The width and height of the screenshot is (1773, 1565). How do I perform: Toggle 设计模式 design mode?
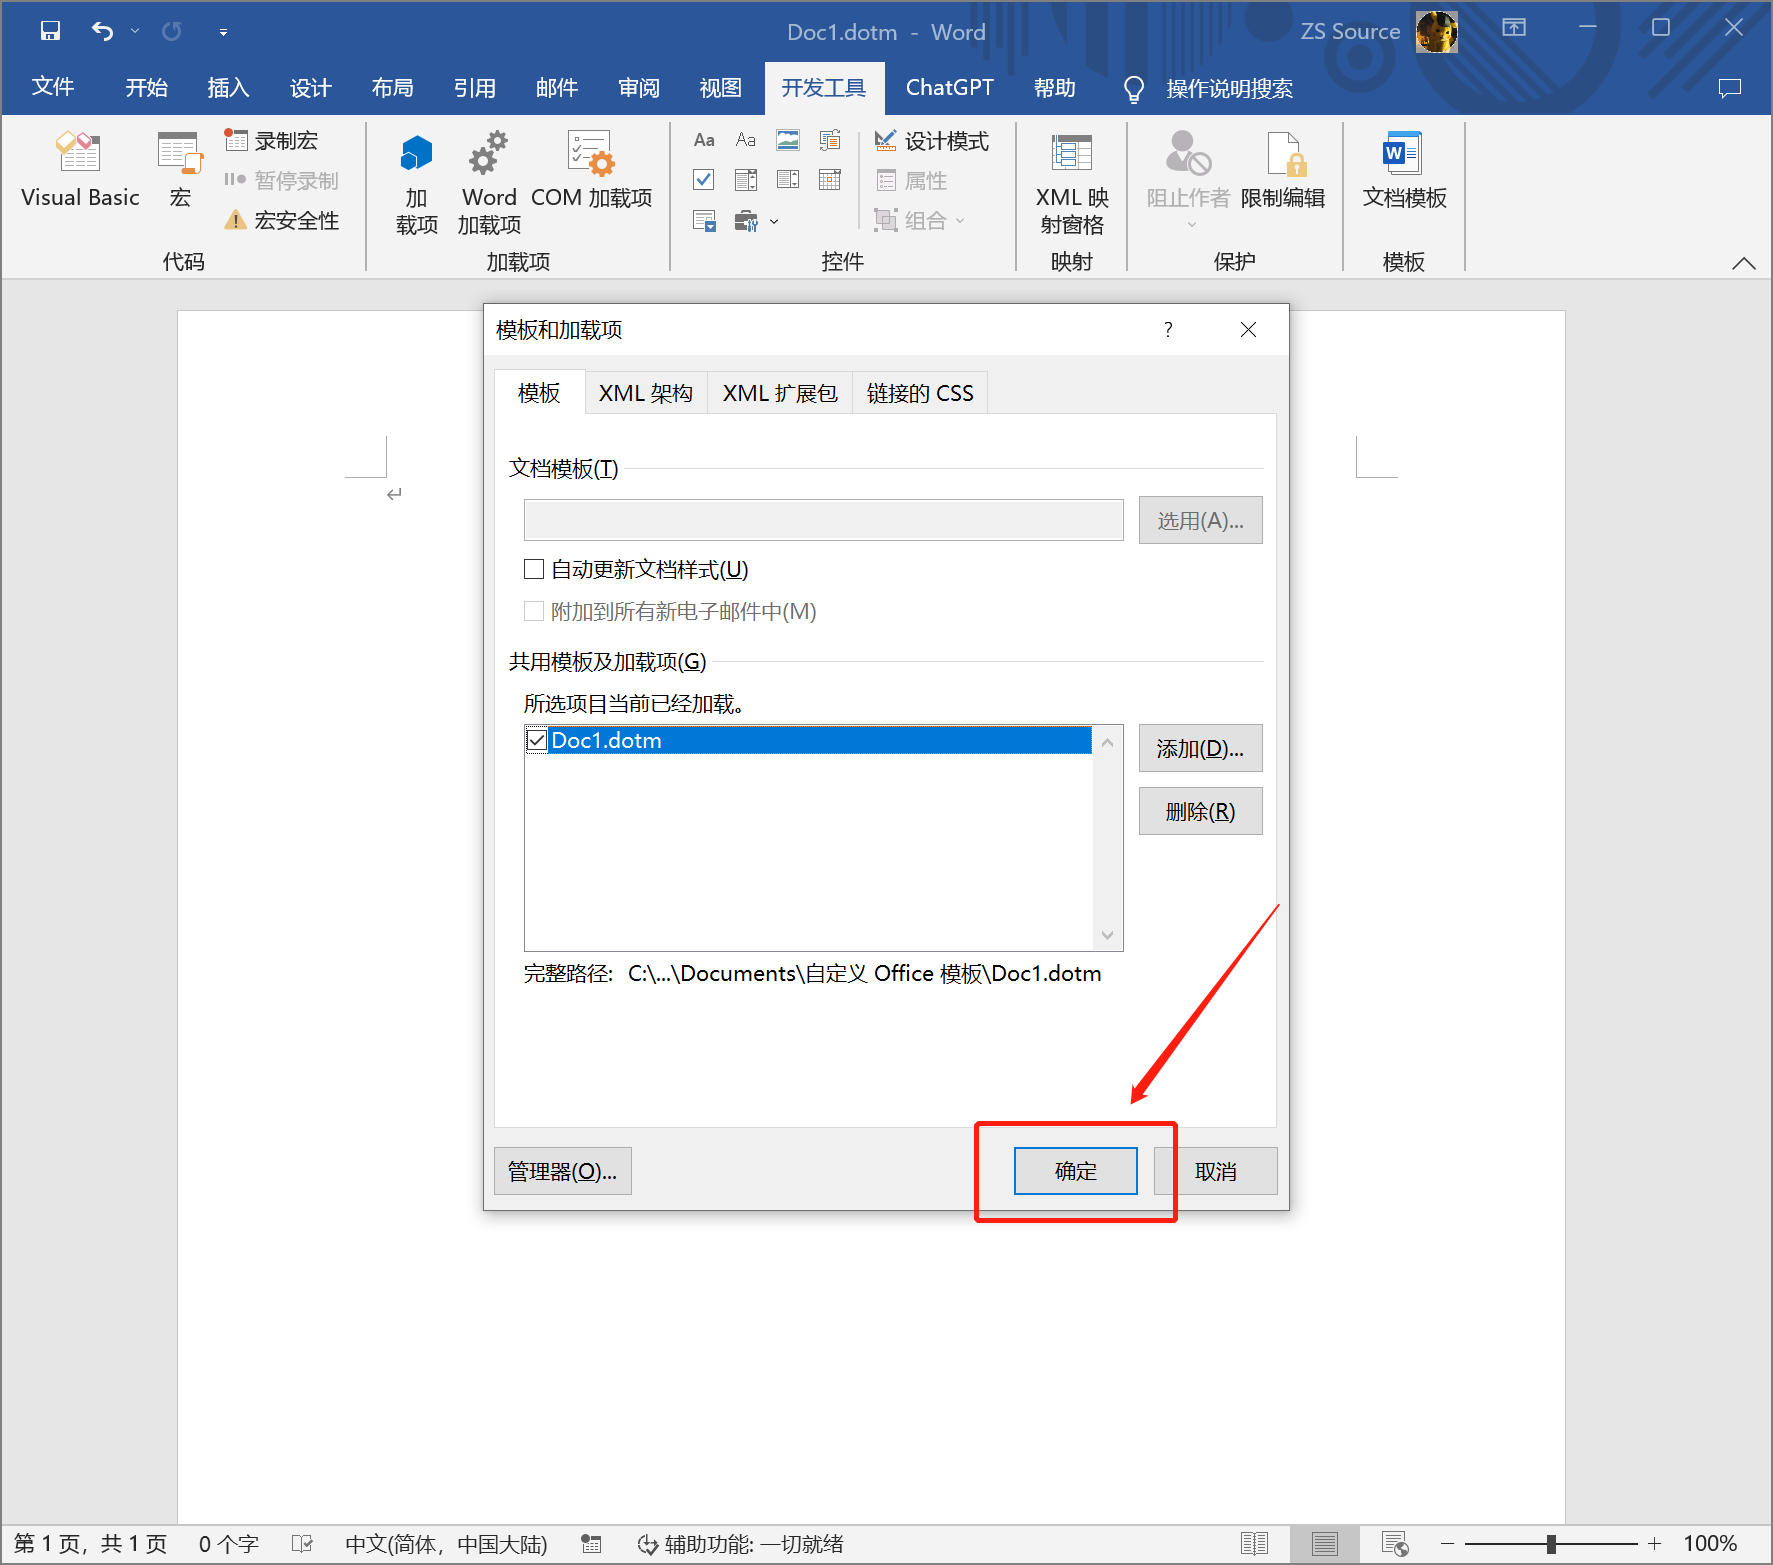pyautogui.click(x=931, y=141)
